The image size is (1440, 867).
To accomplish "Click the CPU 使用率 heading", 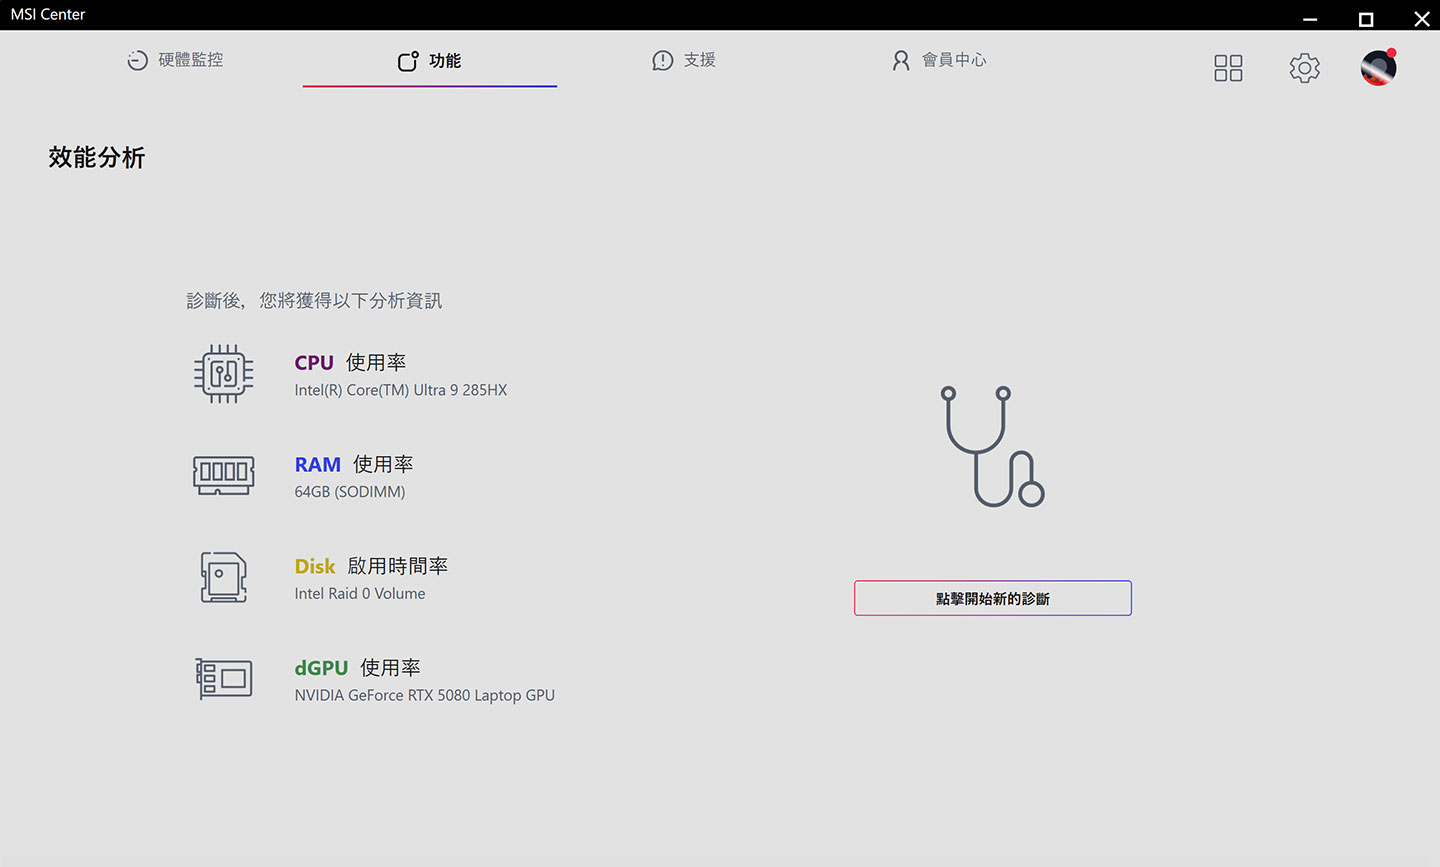I will click(350, 362).
